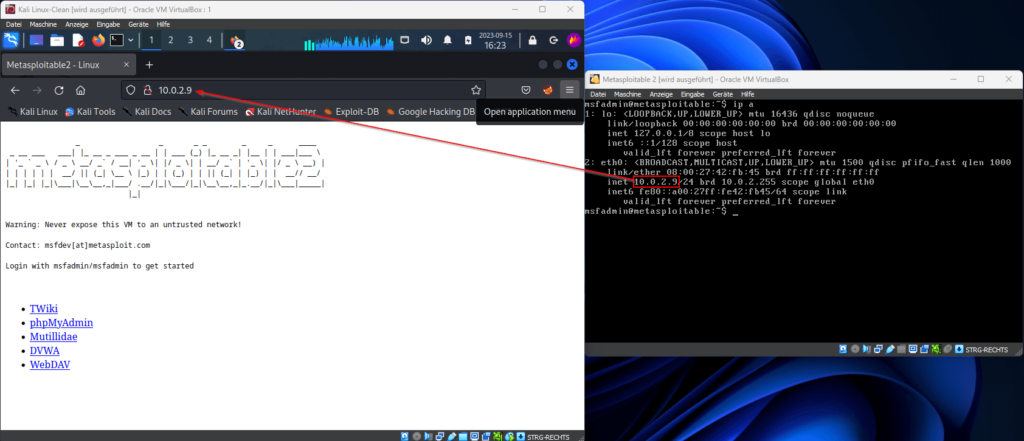Bookmark this page with the star icon
The height and width of the screenshot is (441, 1024).
click(x=476, y=90)
